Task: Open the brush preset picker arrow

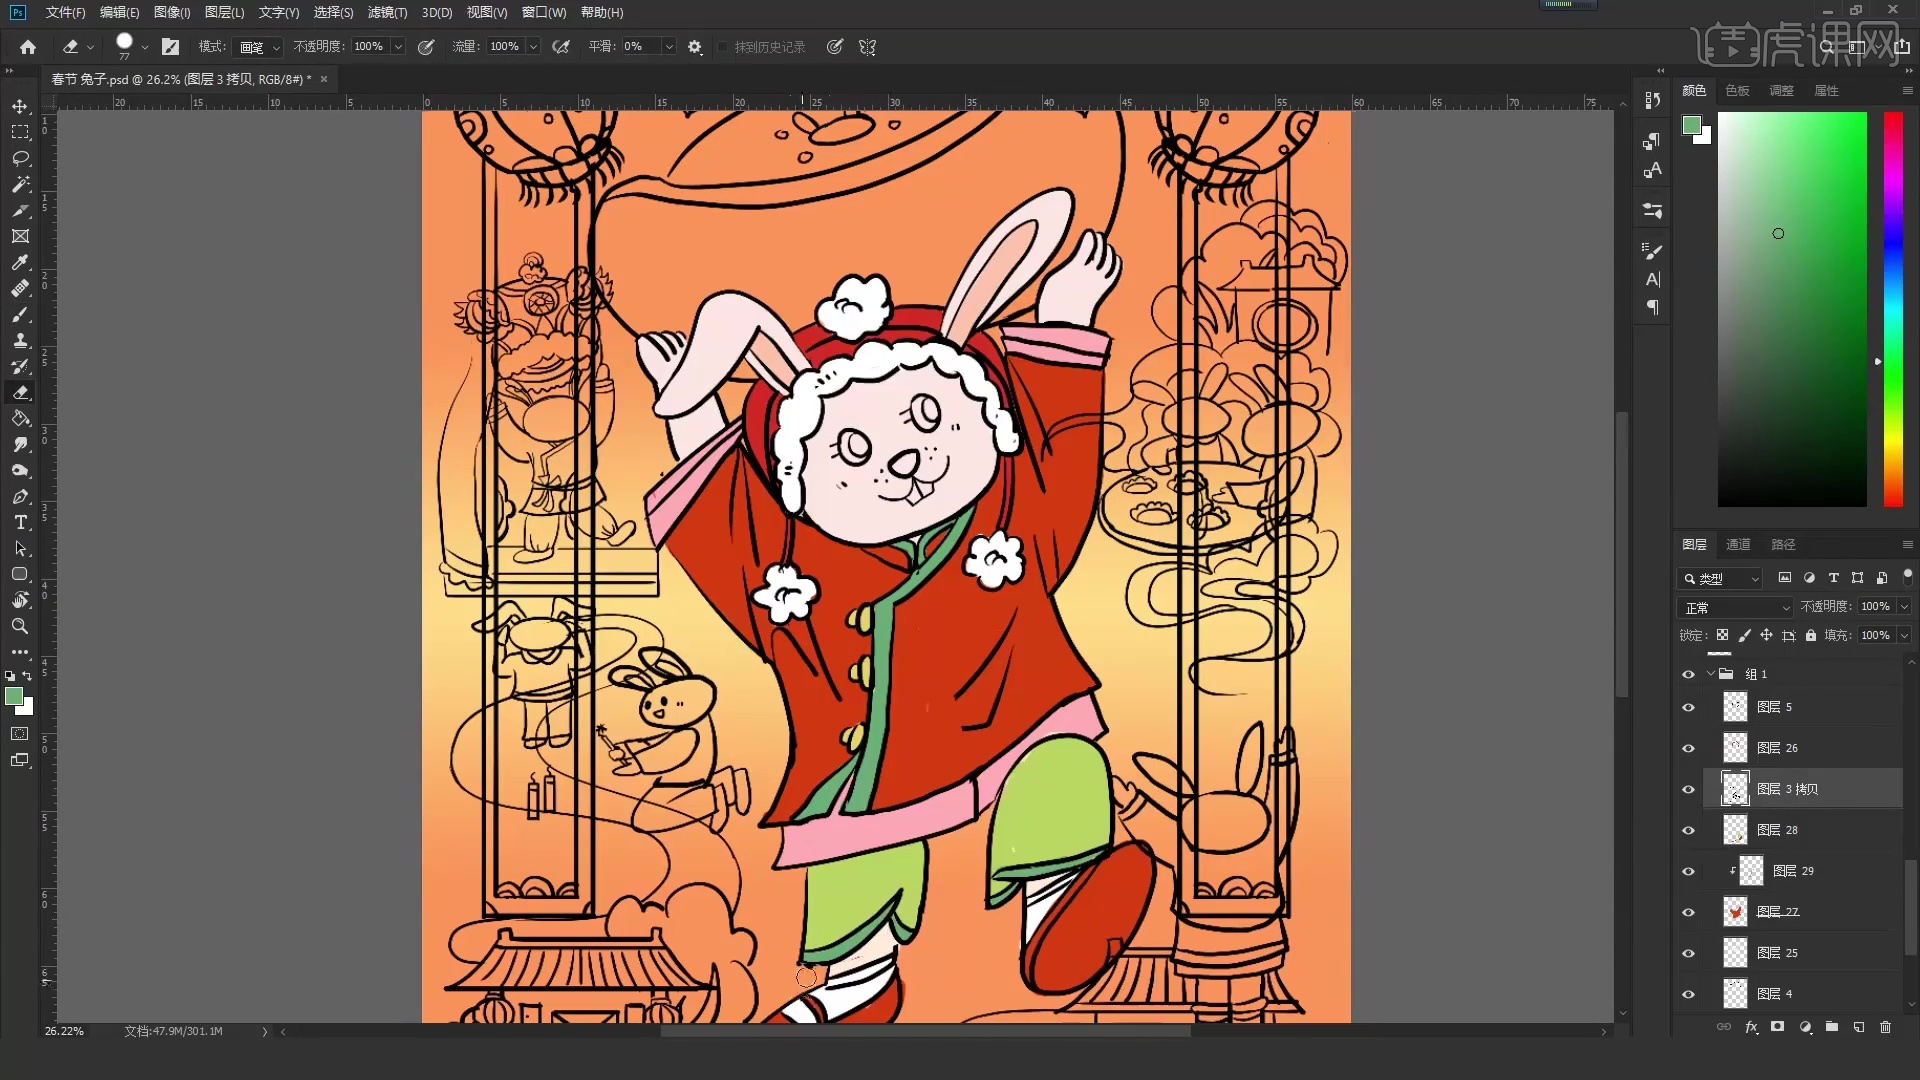Action: point(145,47)
